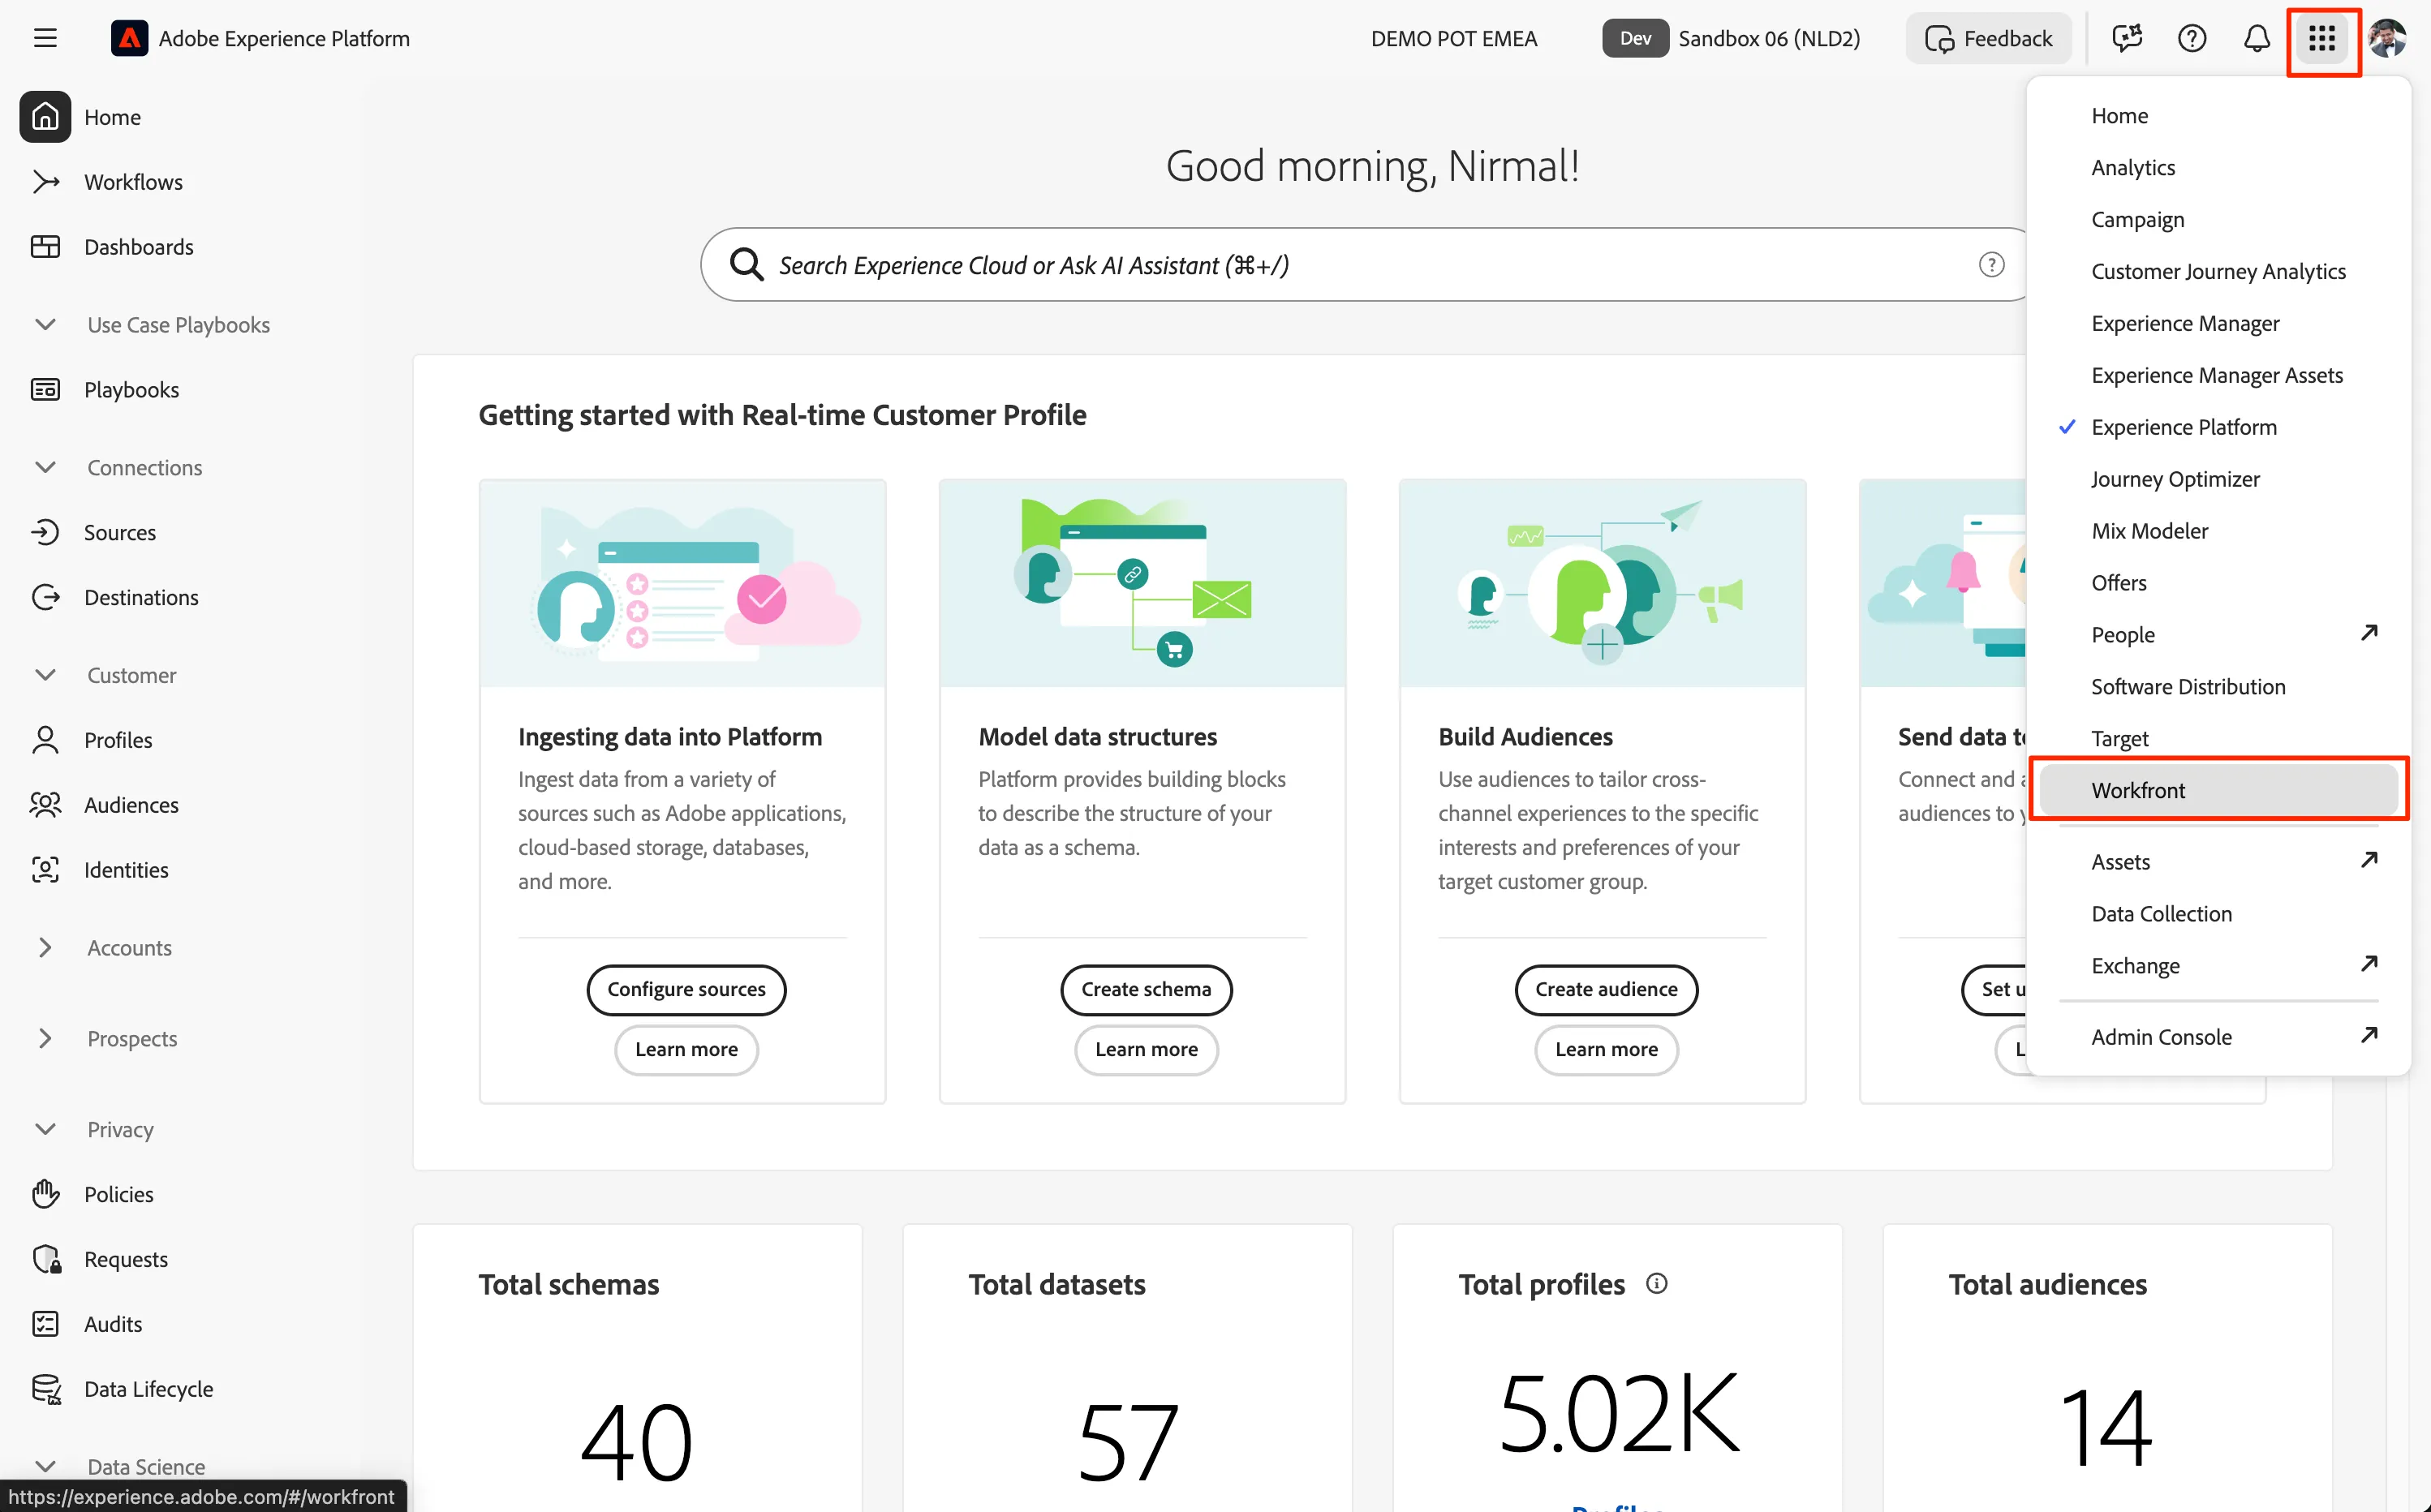Open the hamburger navigation menu
2431x1512 pixels.
pyautogui.click(x=45, y=38)
